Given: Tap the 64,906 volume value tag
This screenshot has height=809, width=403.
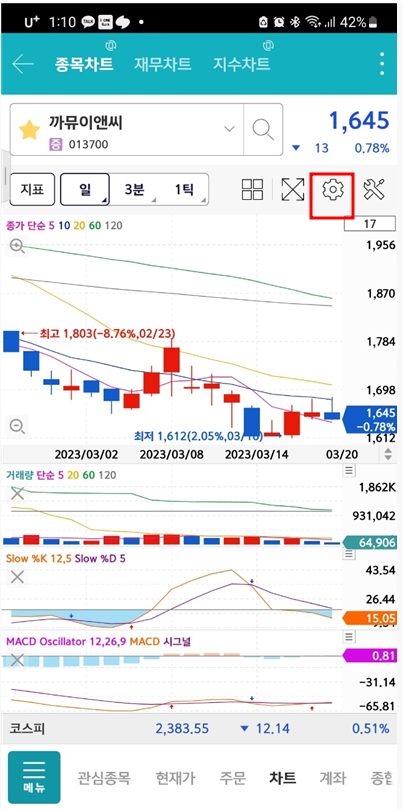Looking at the screenshot, I should coord(369,542).
